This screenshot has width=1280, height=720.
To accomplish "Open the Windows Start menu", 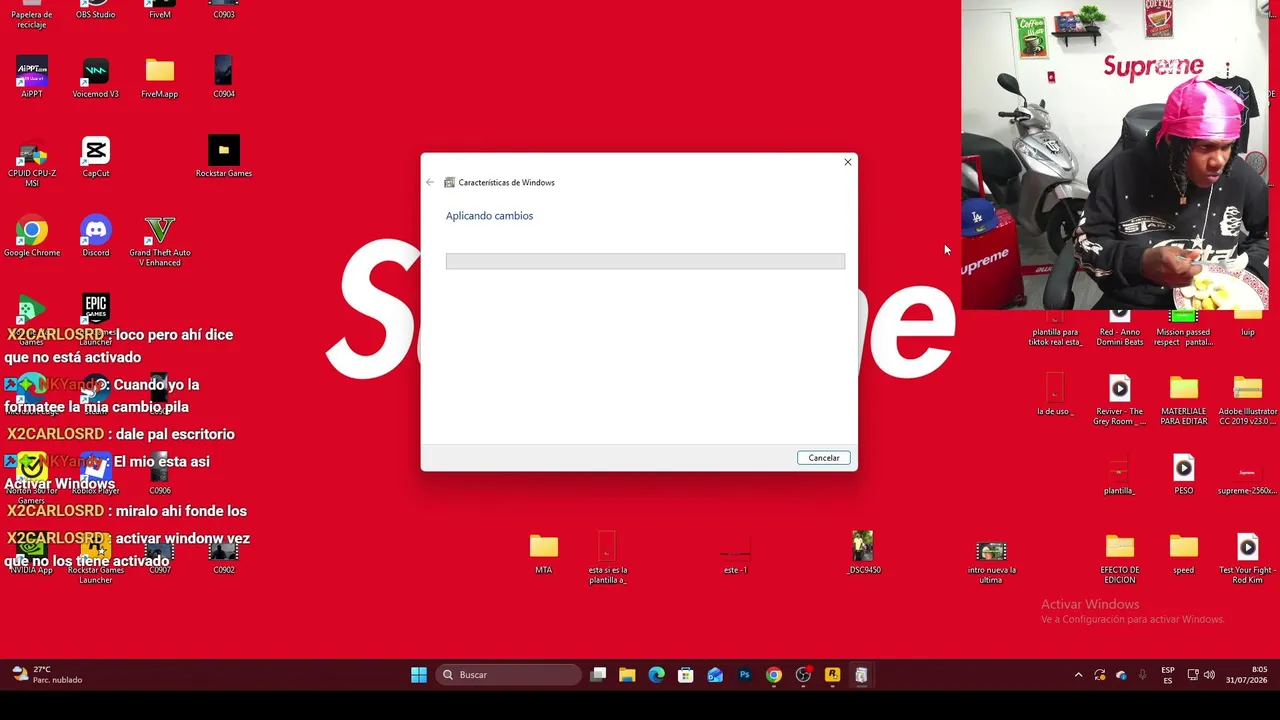I will coord(419,675).
